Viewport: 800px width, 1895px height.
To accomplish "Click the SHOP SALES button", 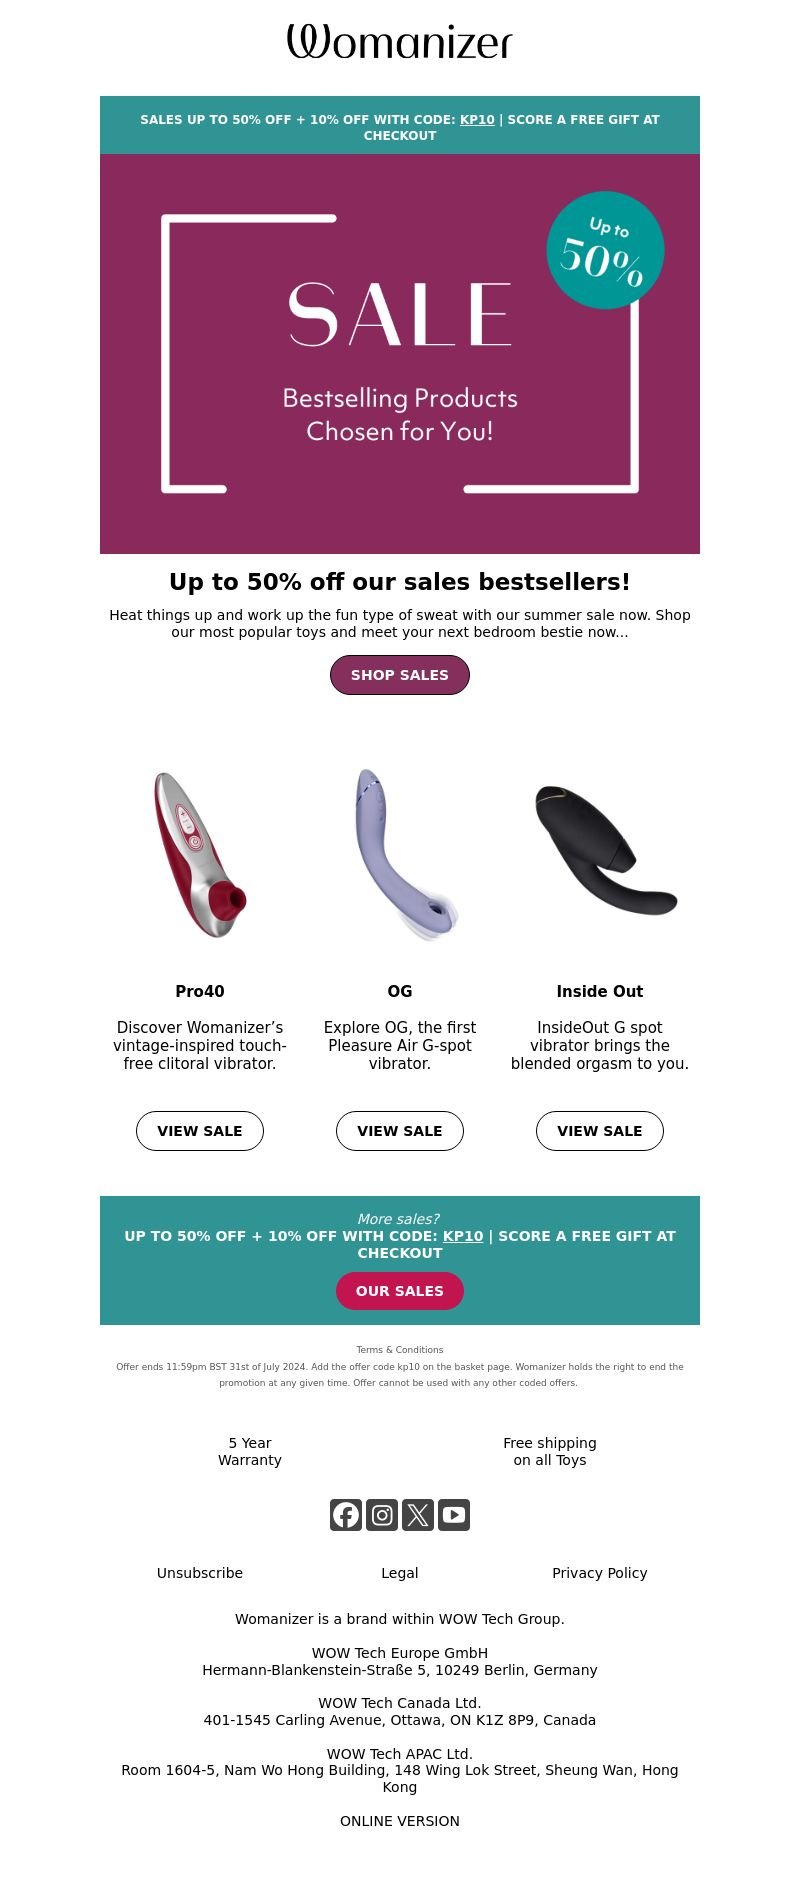I will point(400,675).
